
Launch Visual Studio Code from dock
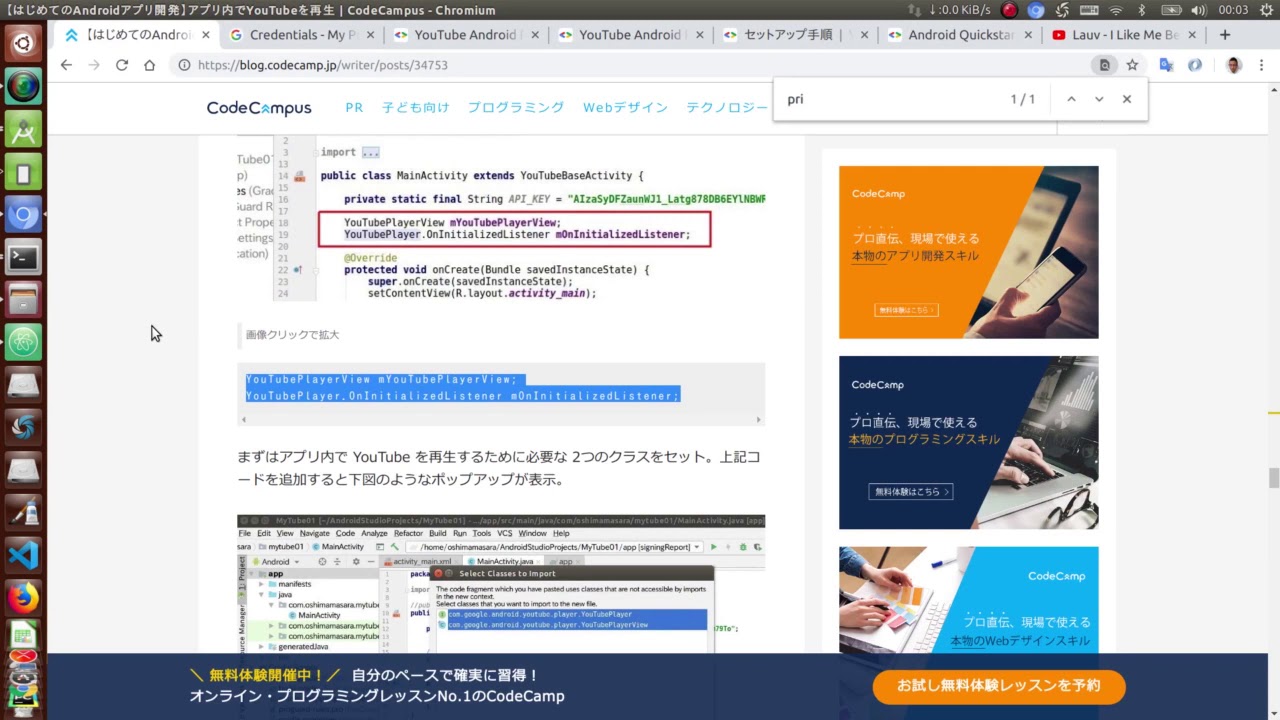23,555
